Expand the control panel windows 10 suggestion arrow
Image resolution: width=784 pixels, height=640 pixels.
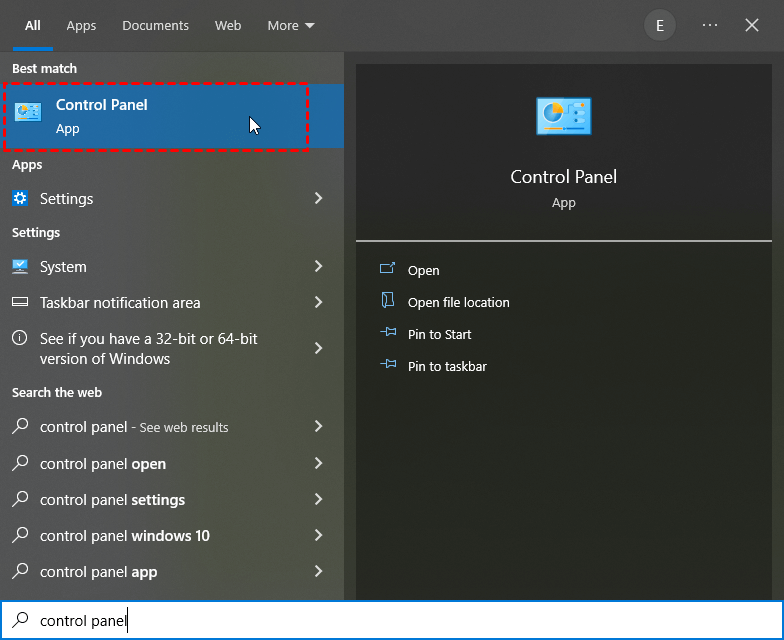[318, 536]
